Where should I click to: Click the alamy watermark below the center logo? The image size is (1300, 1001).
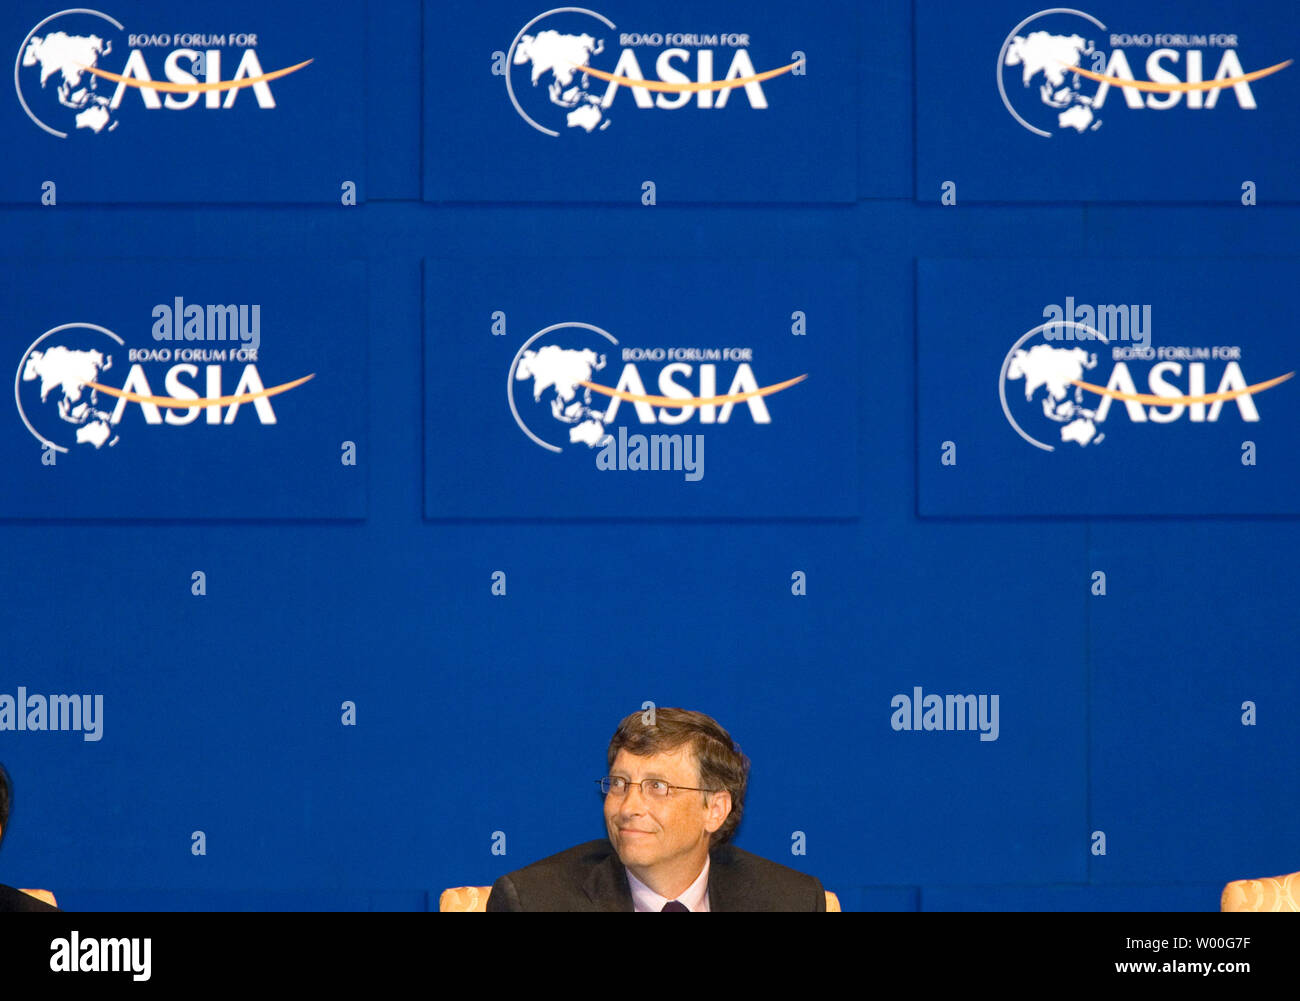coord(650,455)
